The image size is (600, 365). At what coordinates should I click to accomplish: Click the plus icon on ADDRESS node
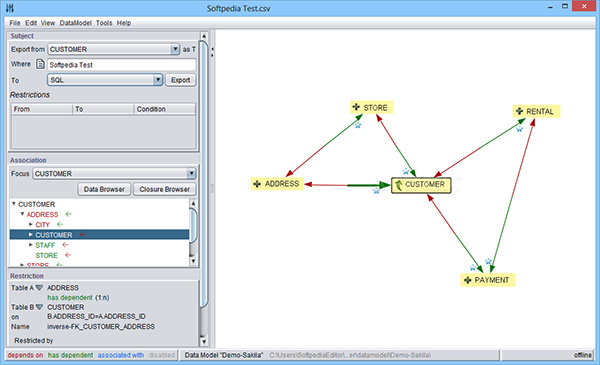pyautogui.click(x=257, y=184)
